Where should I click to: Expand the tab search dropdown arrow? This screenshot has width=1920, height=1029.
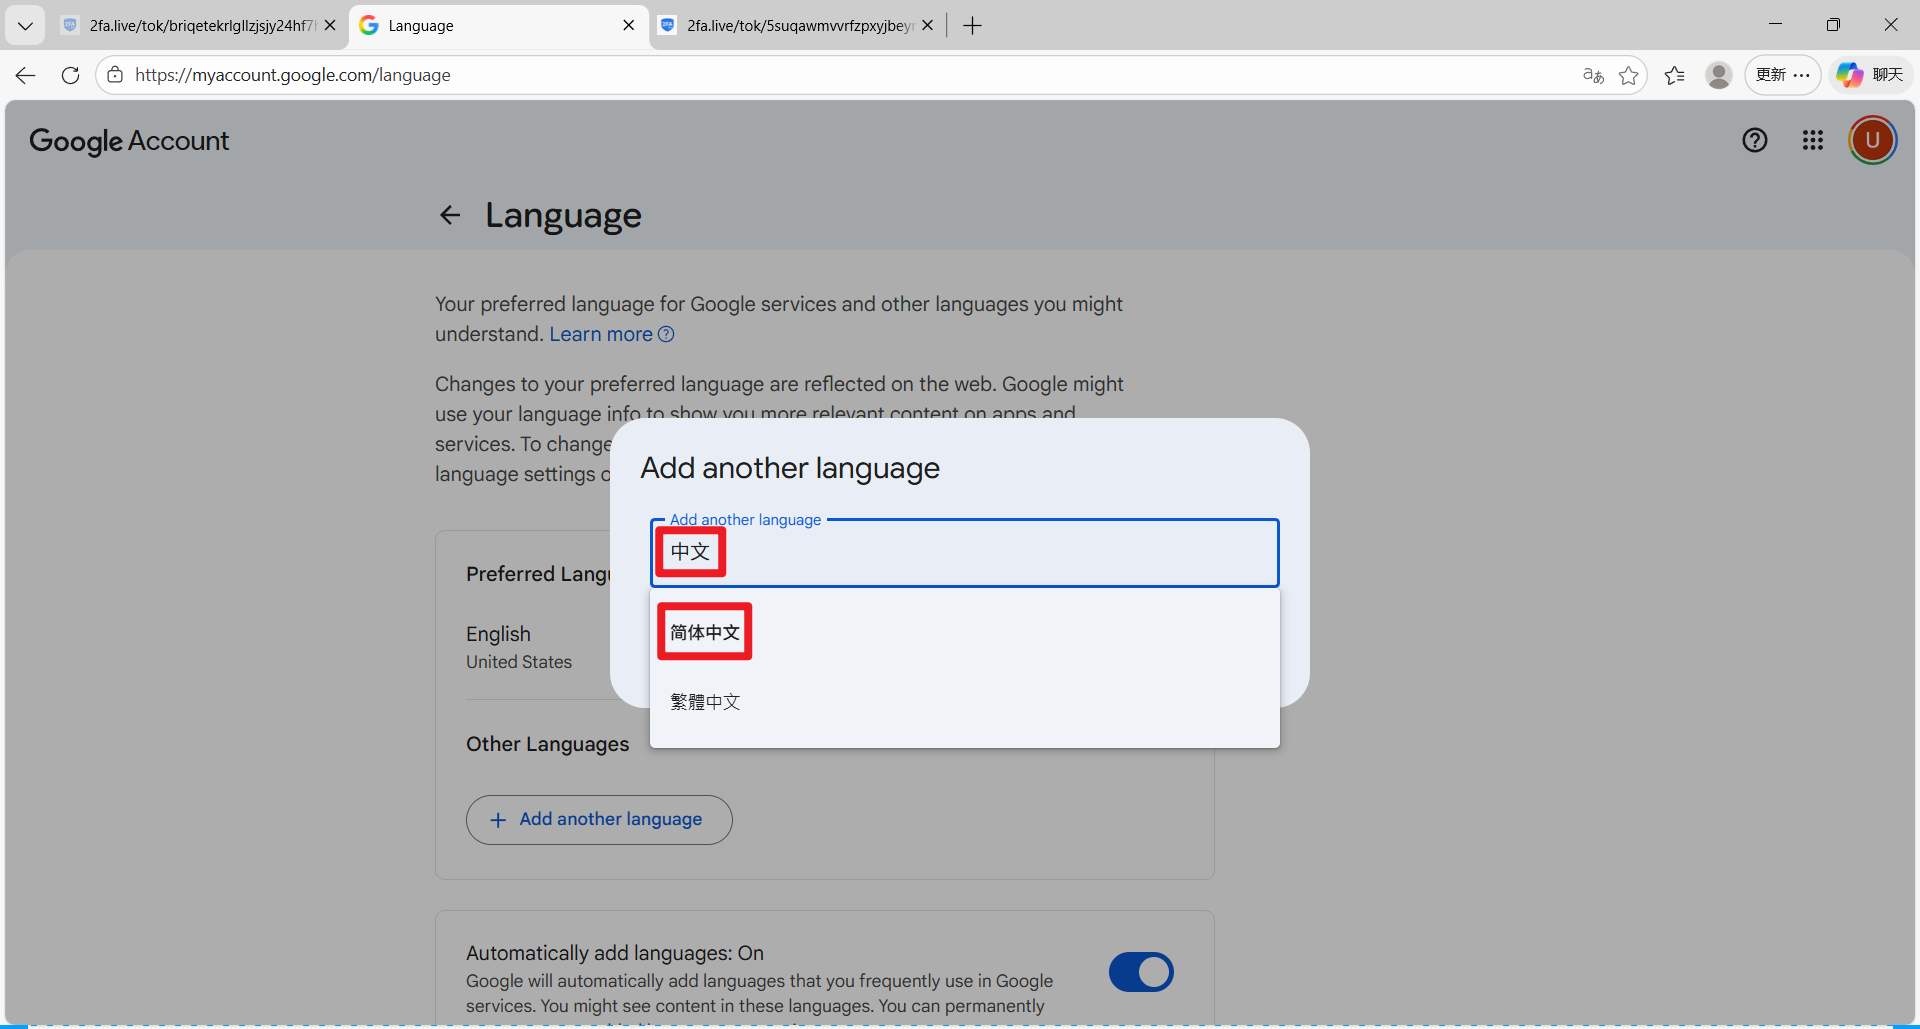[x=25, y=26]
